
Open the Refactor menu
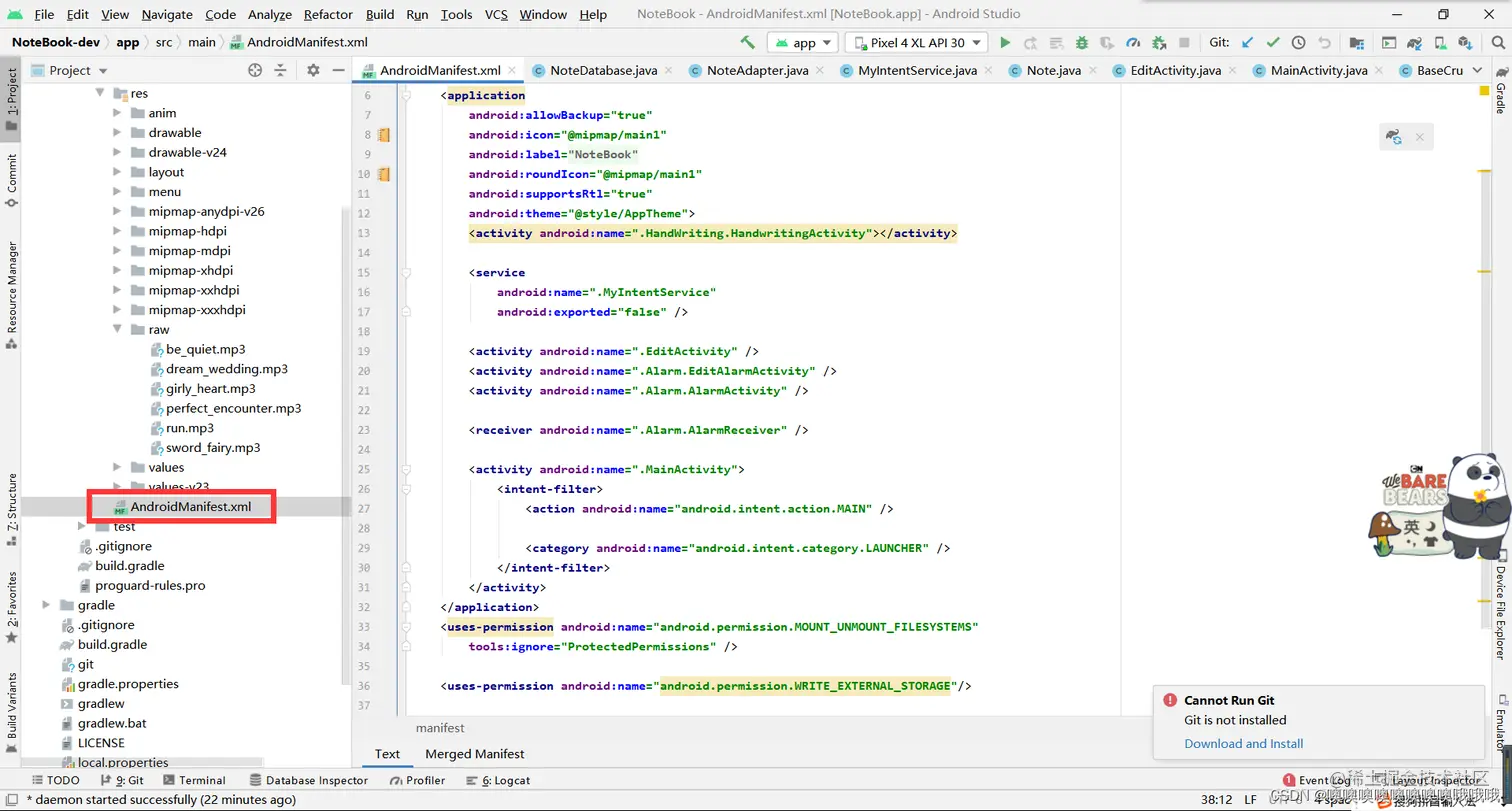[328, 14]
